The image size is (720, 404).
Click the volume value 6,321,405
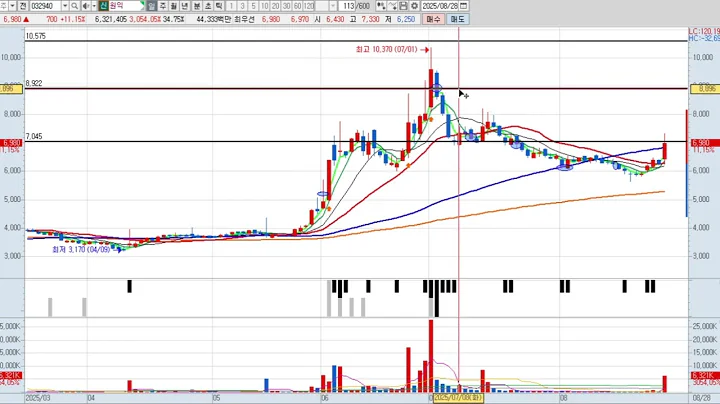(x=111, y=19)
